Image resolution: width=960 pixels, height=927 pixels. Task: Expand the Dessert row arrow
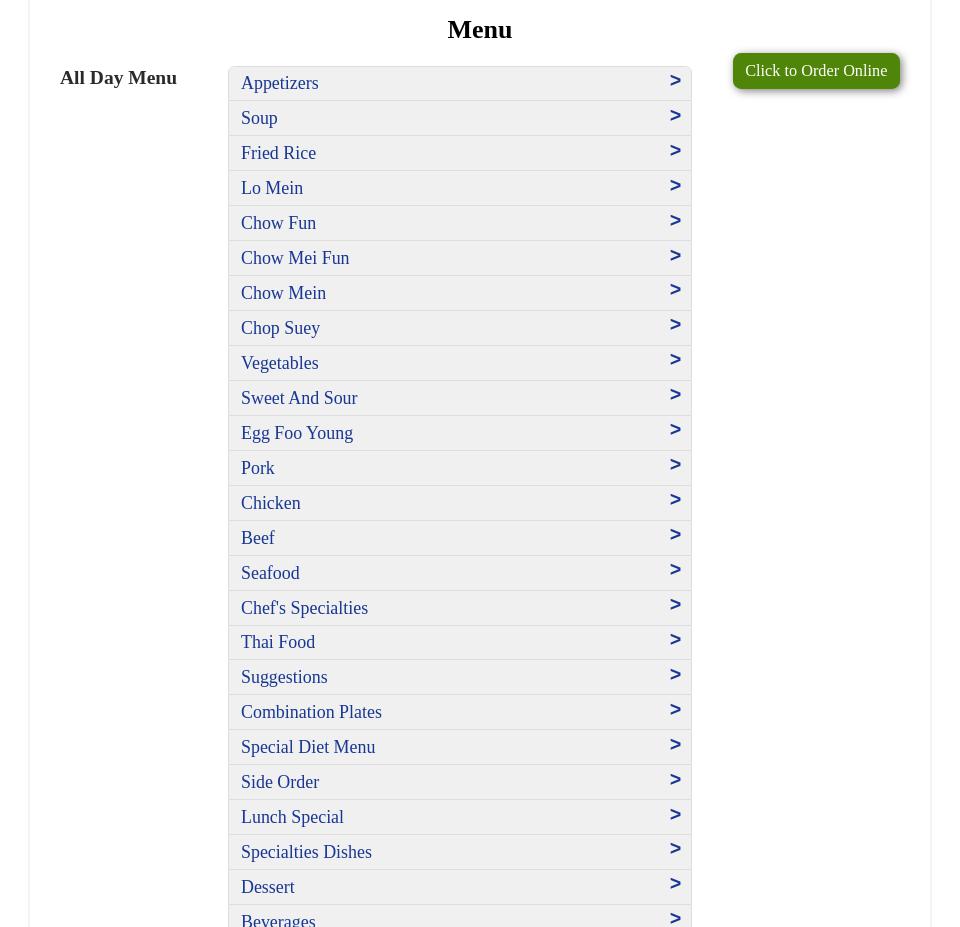pos(675,884)
